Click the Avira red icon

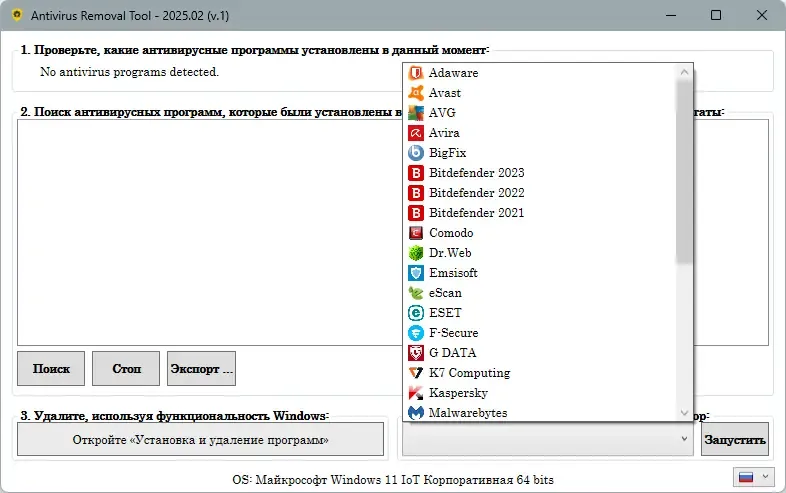point(416,133)
